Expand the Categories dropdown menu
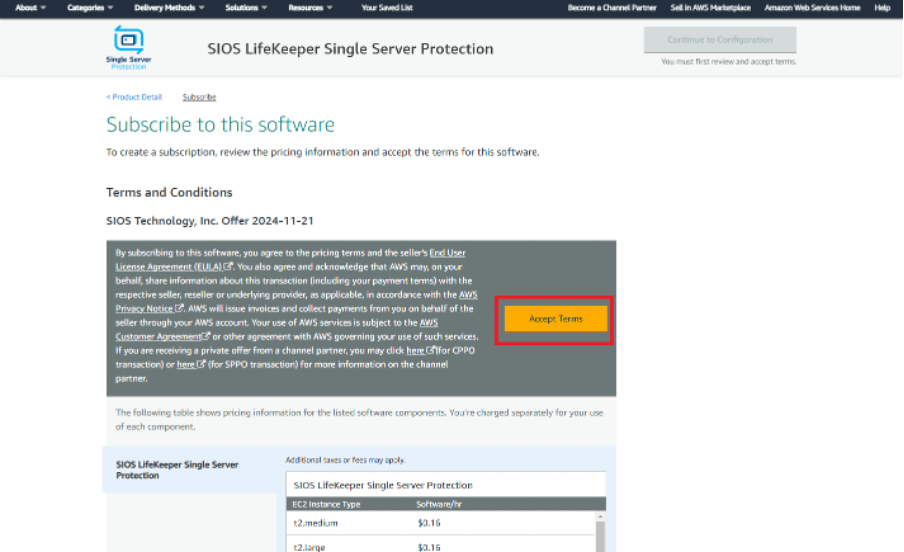 point(90,7)
